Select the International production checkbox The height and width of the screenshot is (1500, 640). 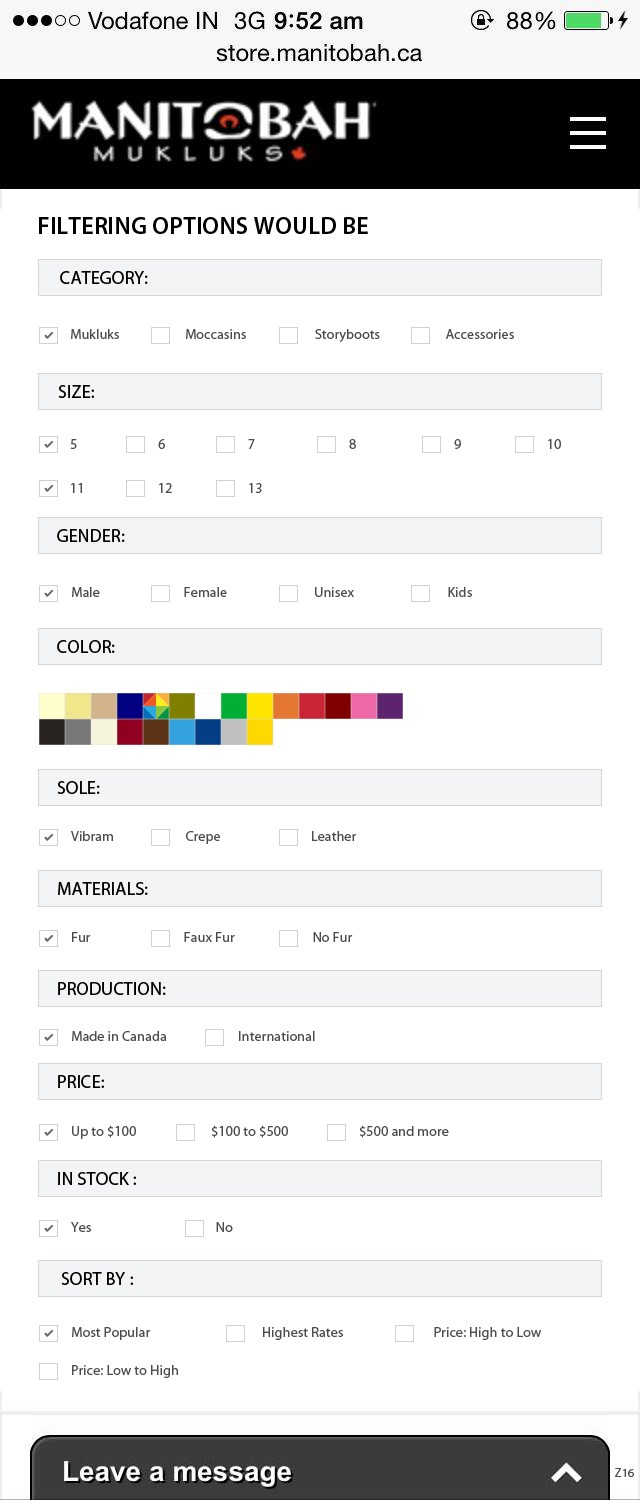point(214,1037)
